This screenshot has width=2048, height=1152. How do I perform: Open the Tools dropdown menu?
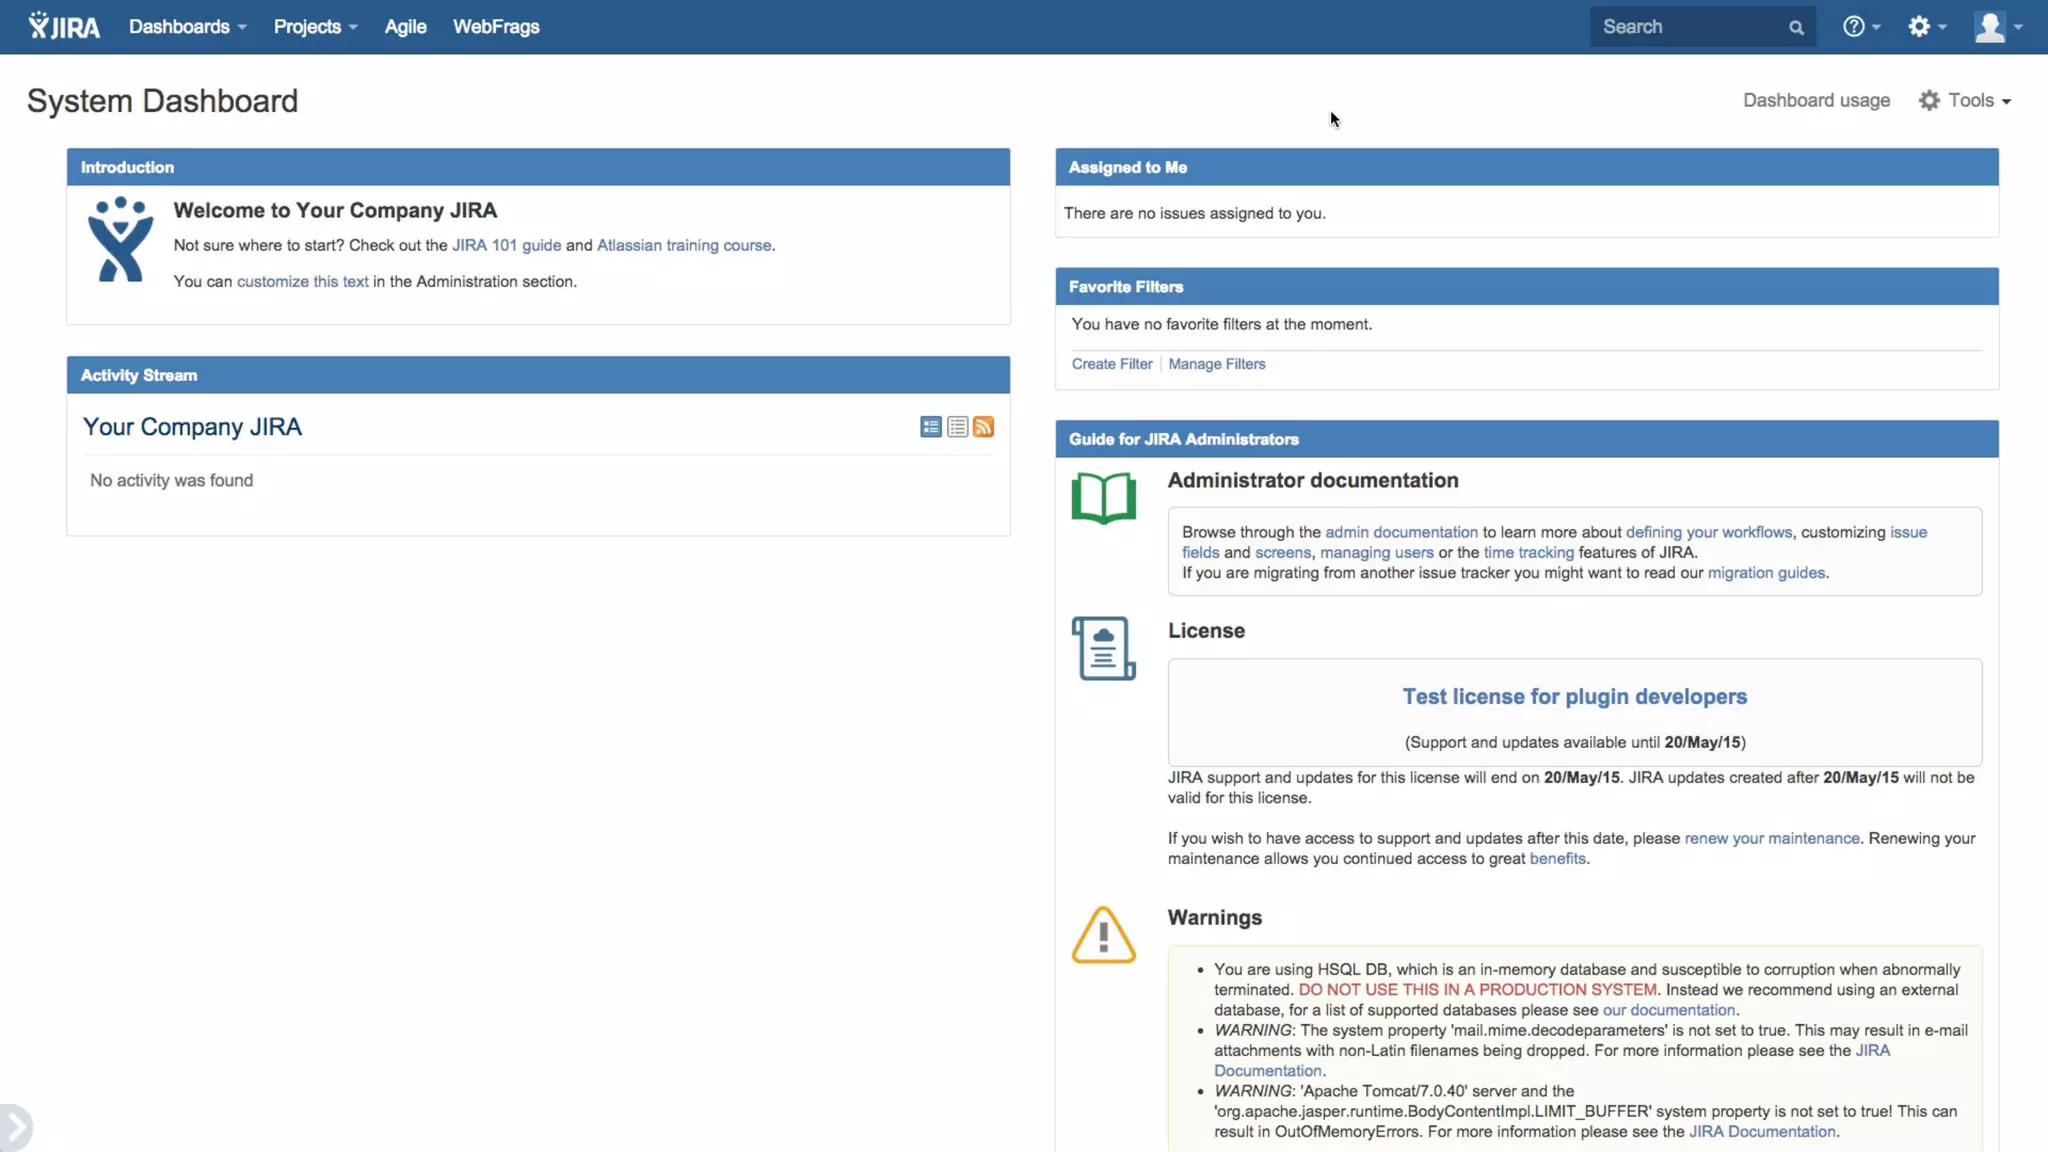1966,100
